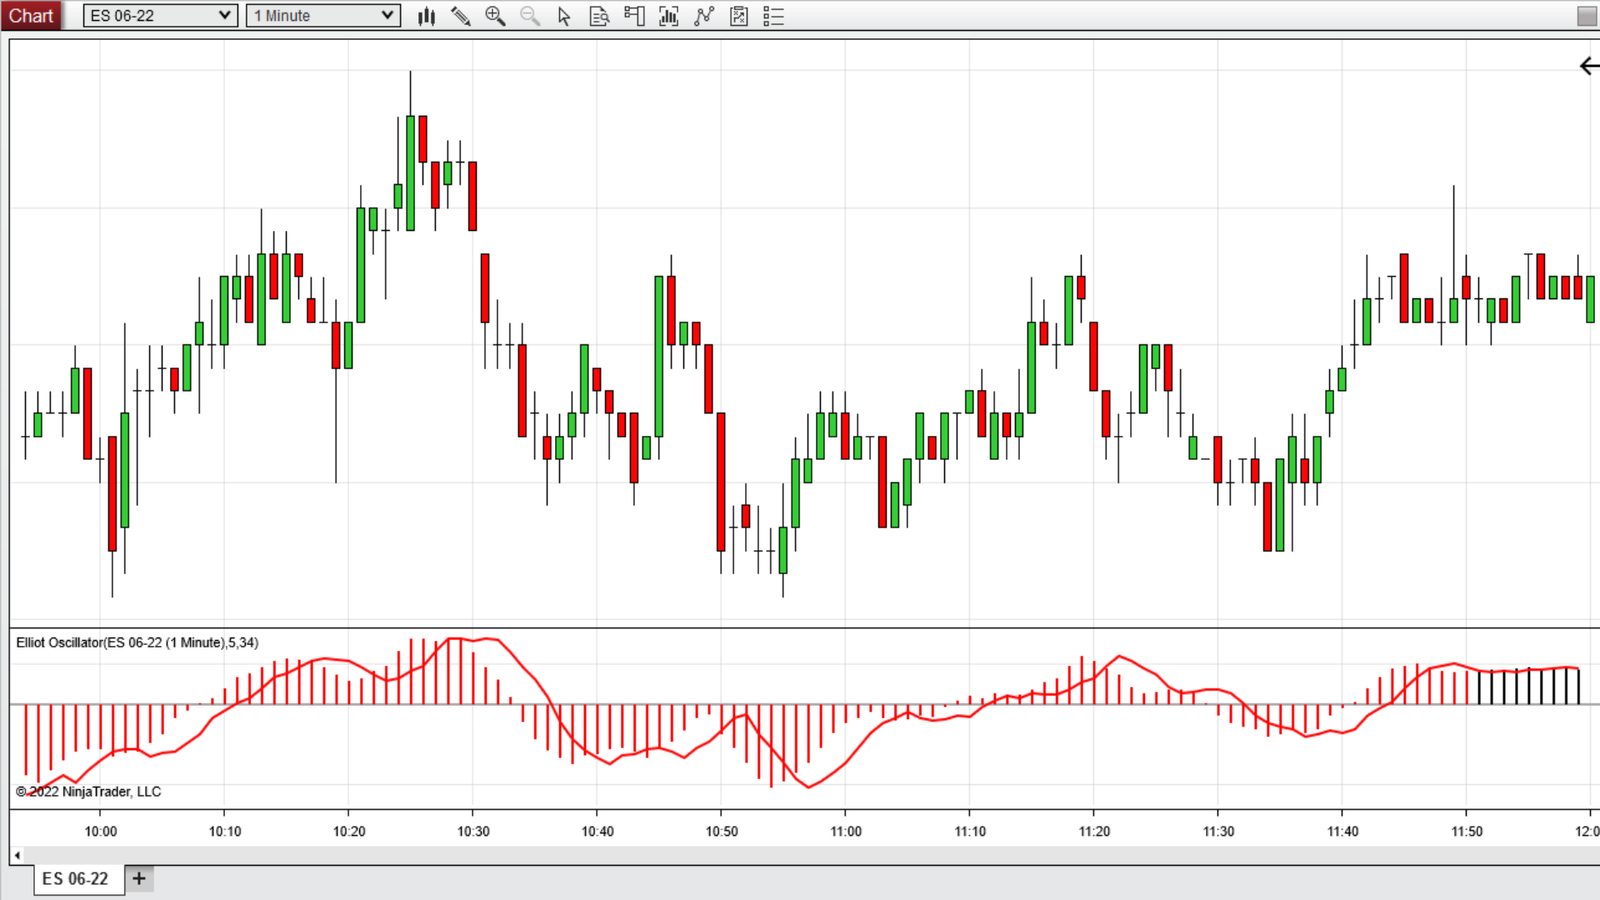Expand the ES 06-22 instrument dropdown
This screenshot has height=900, width=1600.
tap(160, 16)
